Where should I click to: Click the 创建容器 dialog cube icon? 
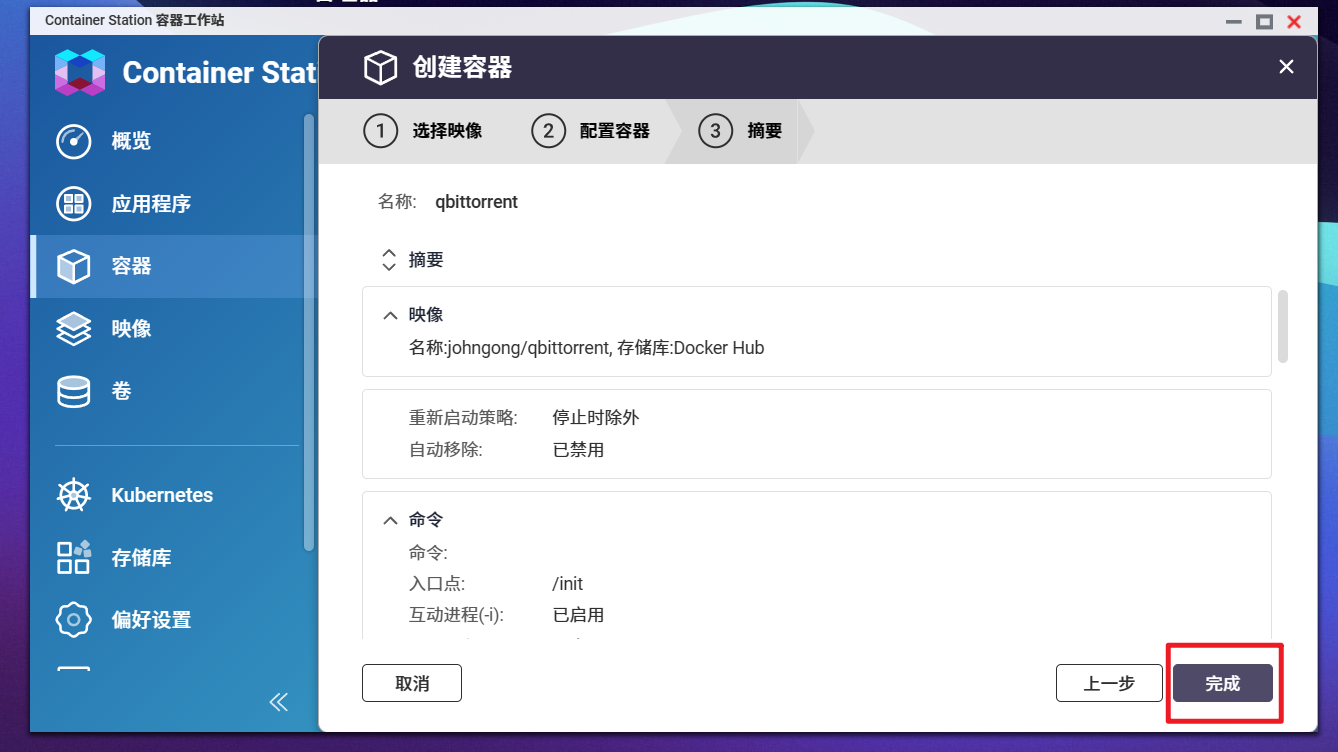pos(380,67)
